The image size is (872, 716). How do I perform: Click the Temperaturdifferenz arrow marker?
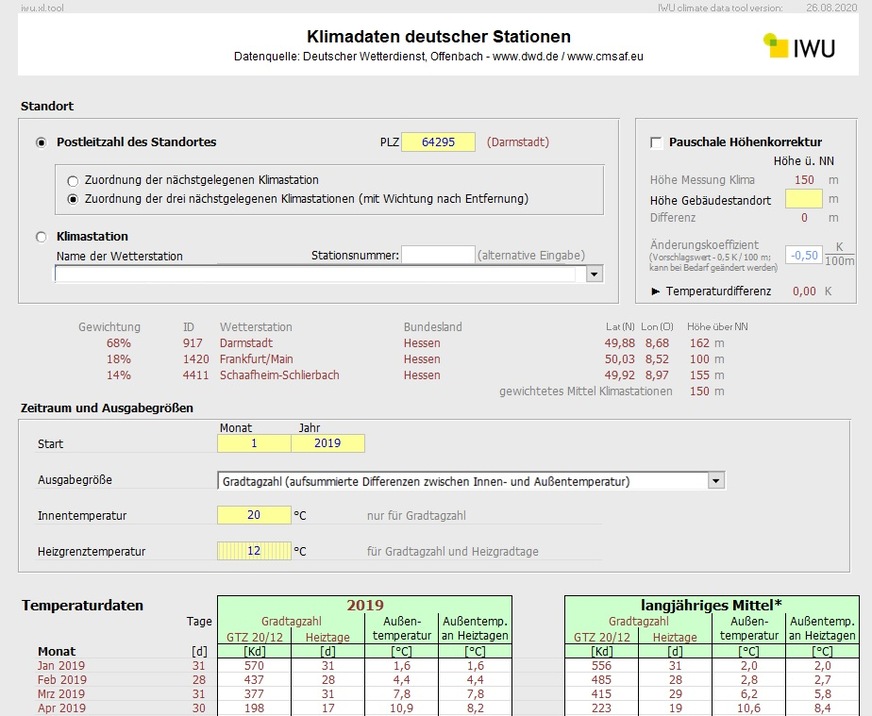click(656, 291)
